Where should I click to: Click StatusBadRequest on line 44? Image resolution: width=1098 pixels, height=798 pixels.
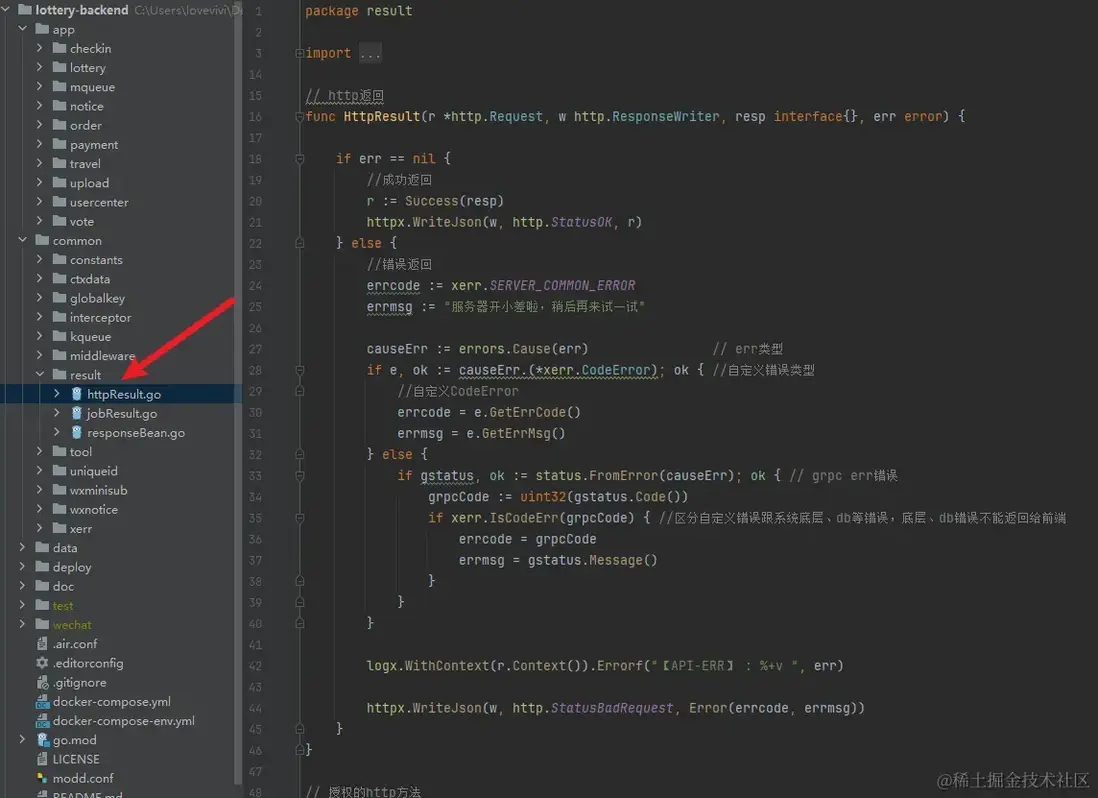click(611, 708)
